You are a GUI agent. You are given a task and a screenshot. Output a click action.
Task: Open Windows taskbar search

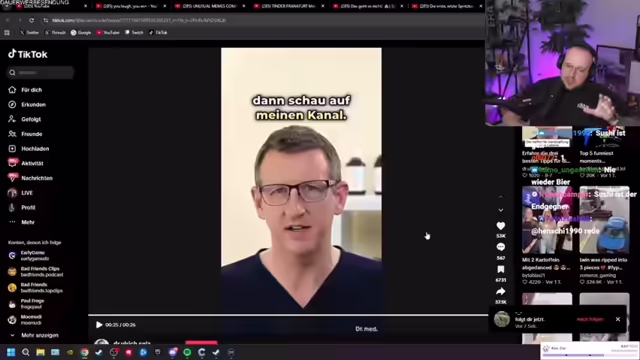click(x=26, y=352)
